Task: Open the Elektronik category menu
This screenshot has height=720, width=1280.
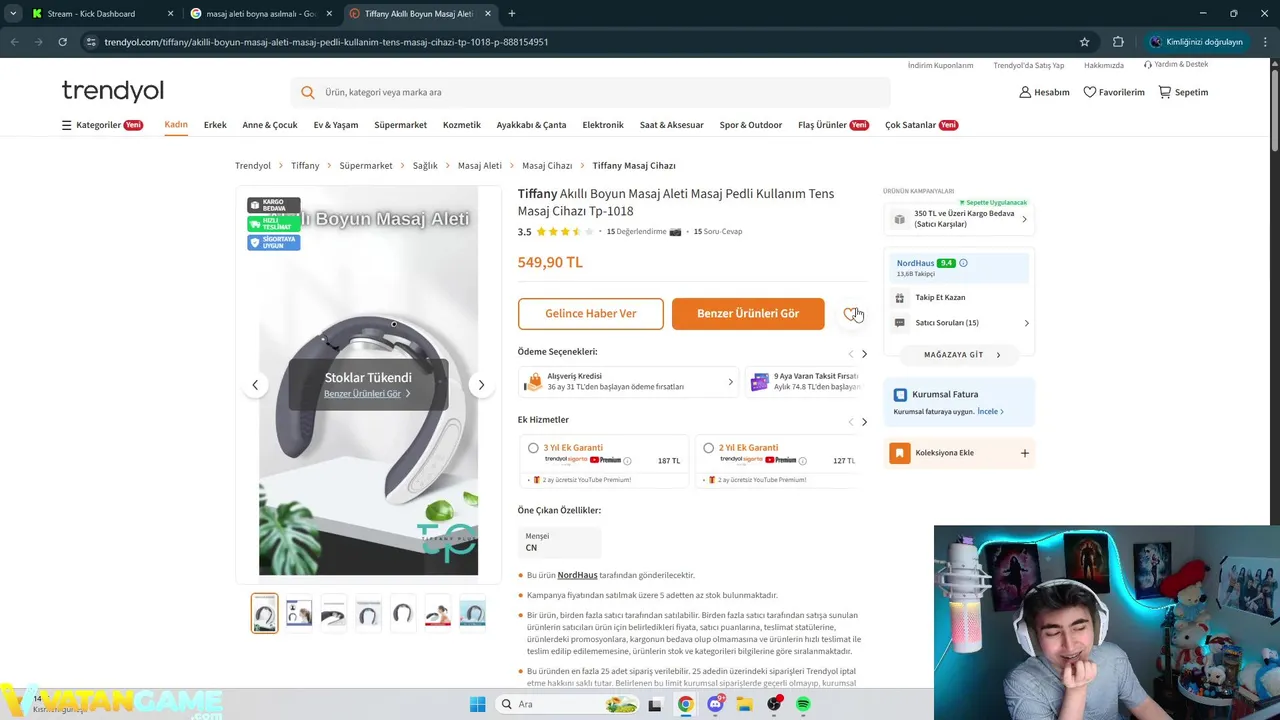Action: point(603,125)
